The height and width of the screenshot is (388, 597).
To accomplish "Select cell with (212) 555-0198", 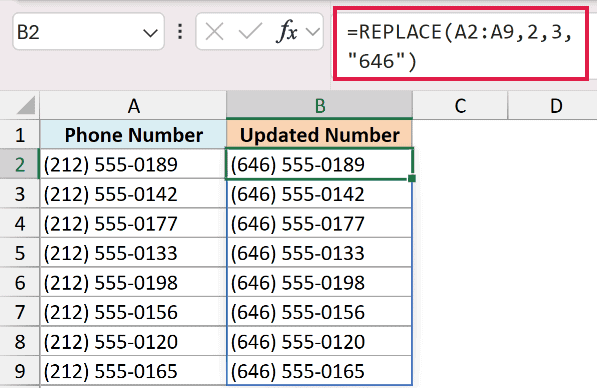I will coord(133,283).
